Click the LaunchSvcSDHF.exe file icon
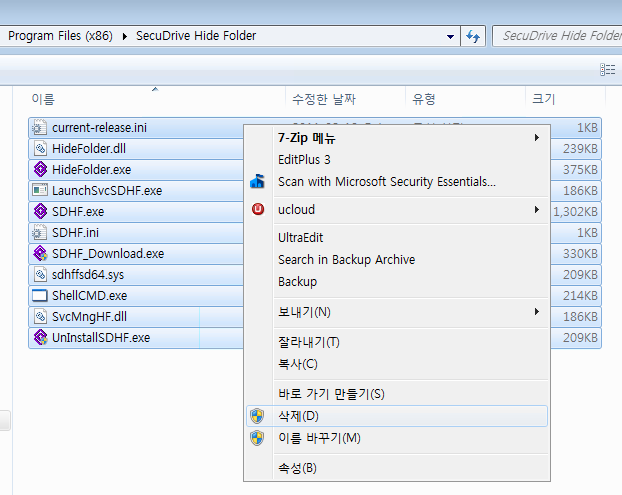Screen dimensions: 622x495 click(40, 190)
